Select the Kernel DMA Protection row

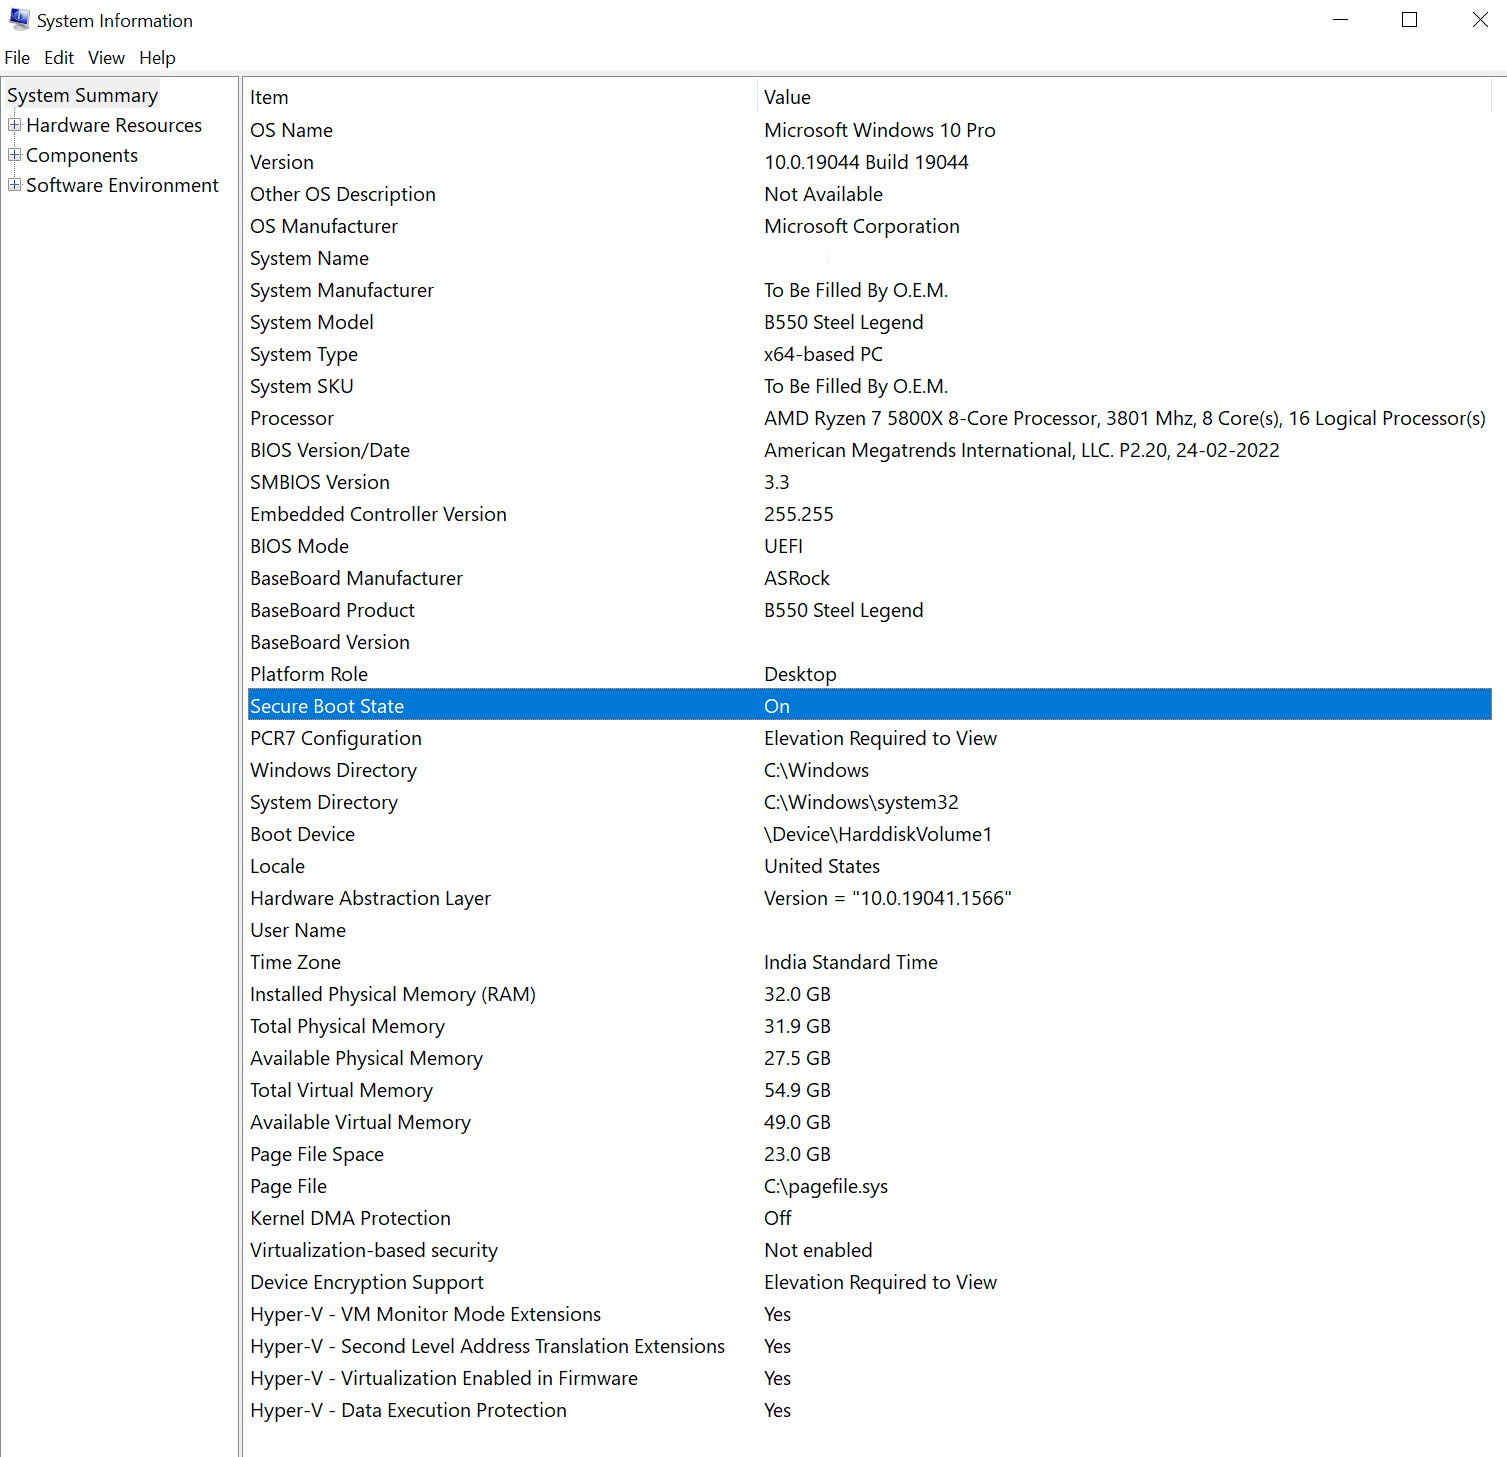[869, 1218]
